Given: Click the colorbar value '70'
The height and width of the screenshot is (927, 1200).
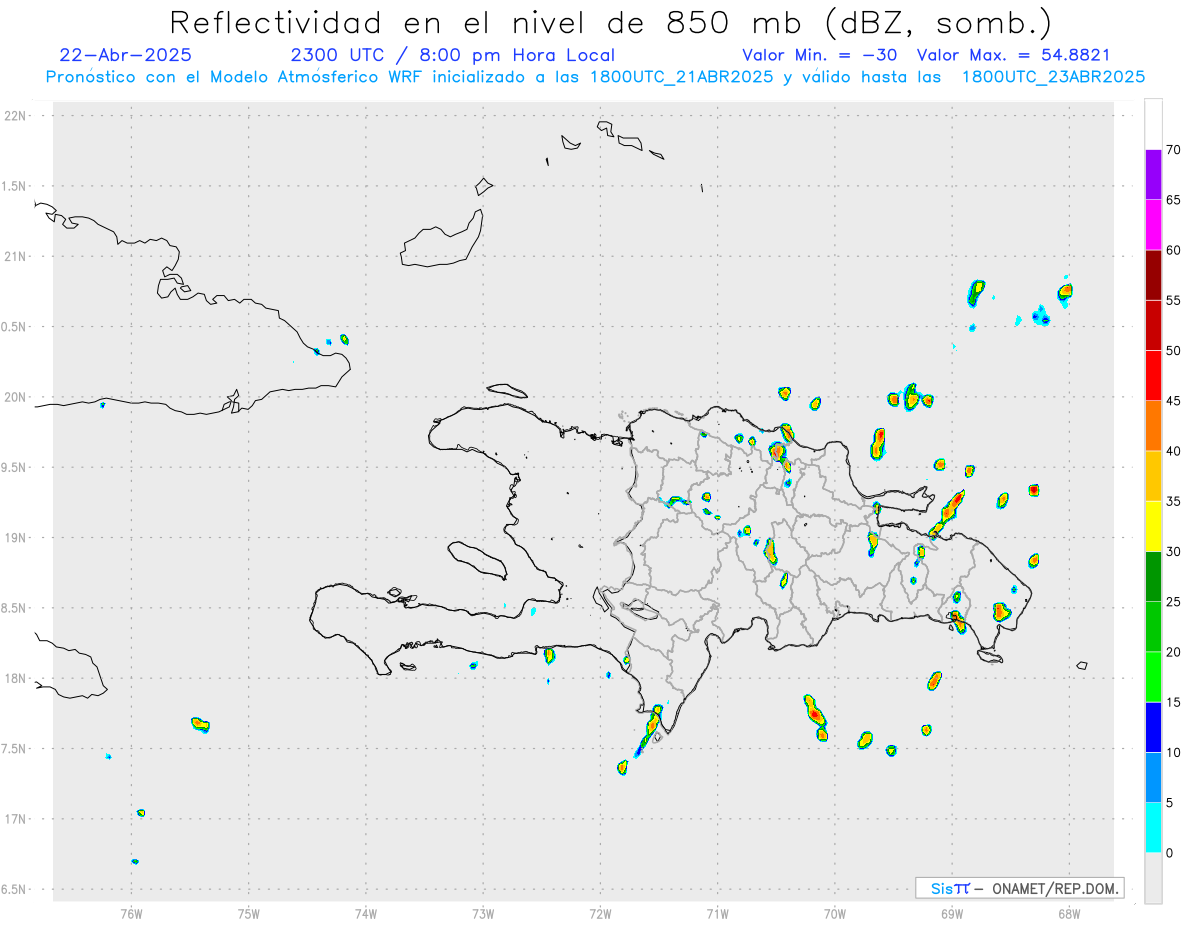Looking at the screenshot, I should click(x=1174, y=150).
